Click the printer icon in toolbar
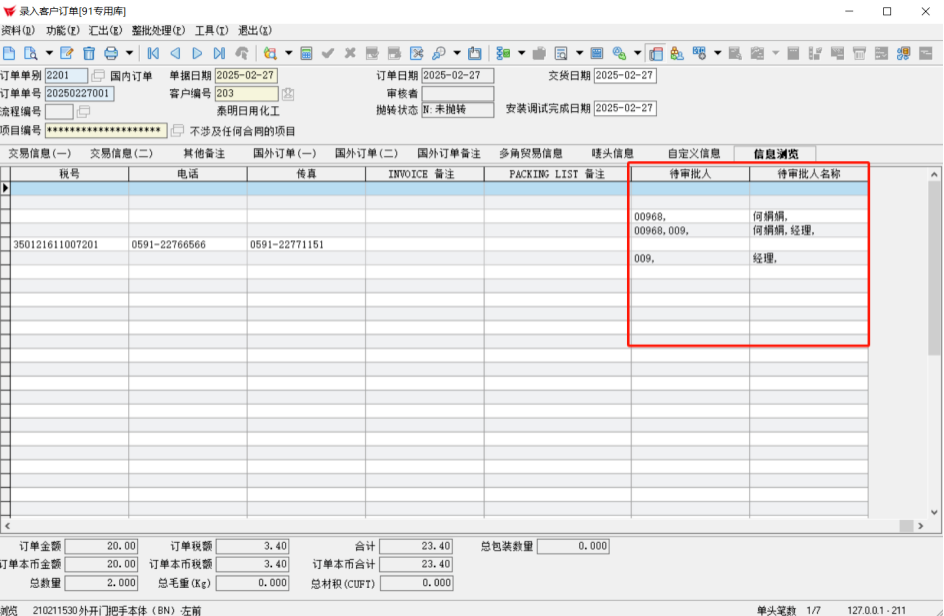The image size is (944, 616). [x=111, y=53]
